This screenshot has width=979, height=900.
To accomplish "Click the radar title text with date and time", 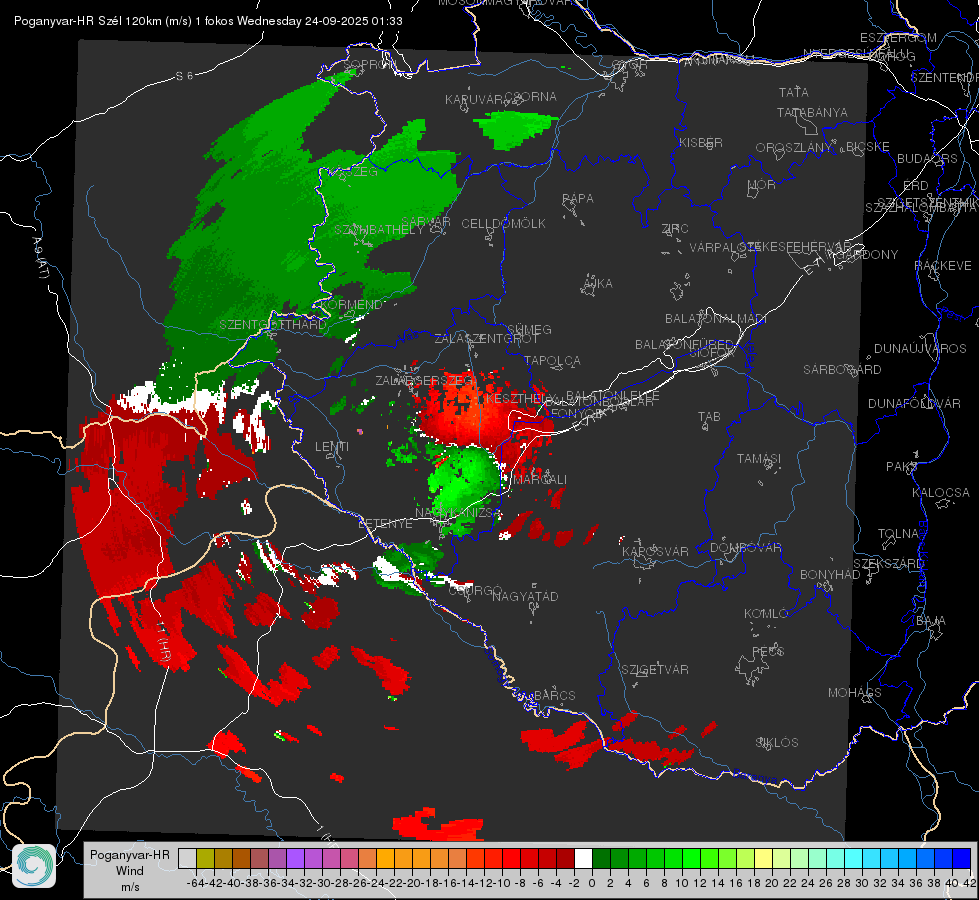I will point(208,21).
